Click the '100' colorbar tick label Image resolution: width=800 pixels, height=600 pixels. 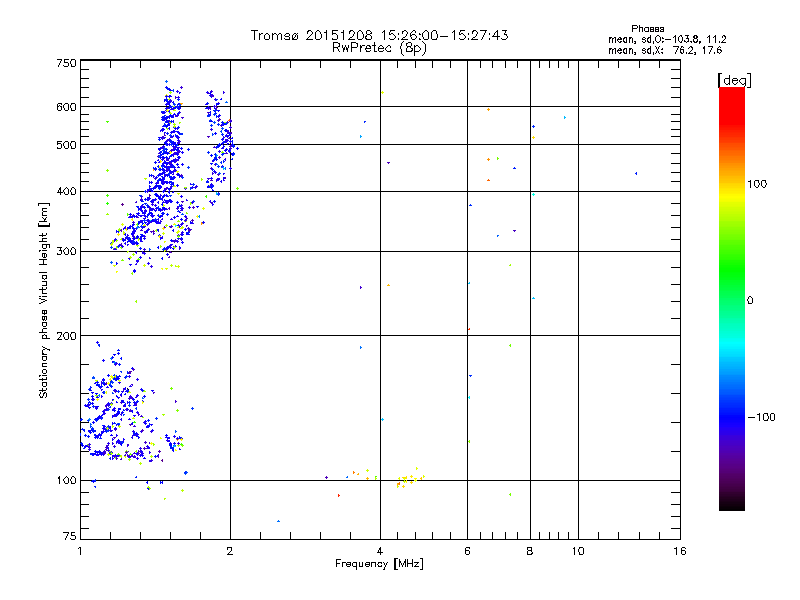click(x=757, y=184)
